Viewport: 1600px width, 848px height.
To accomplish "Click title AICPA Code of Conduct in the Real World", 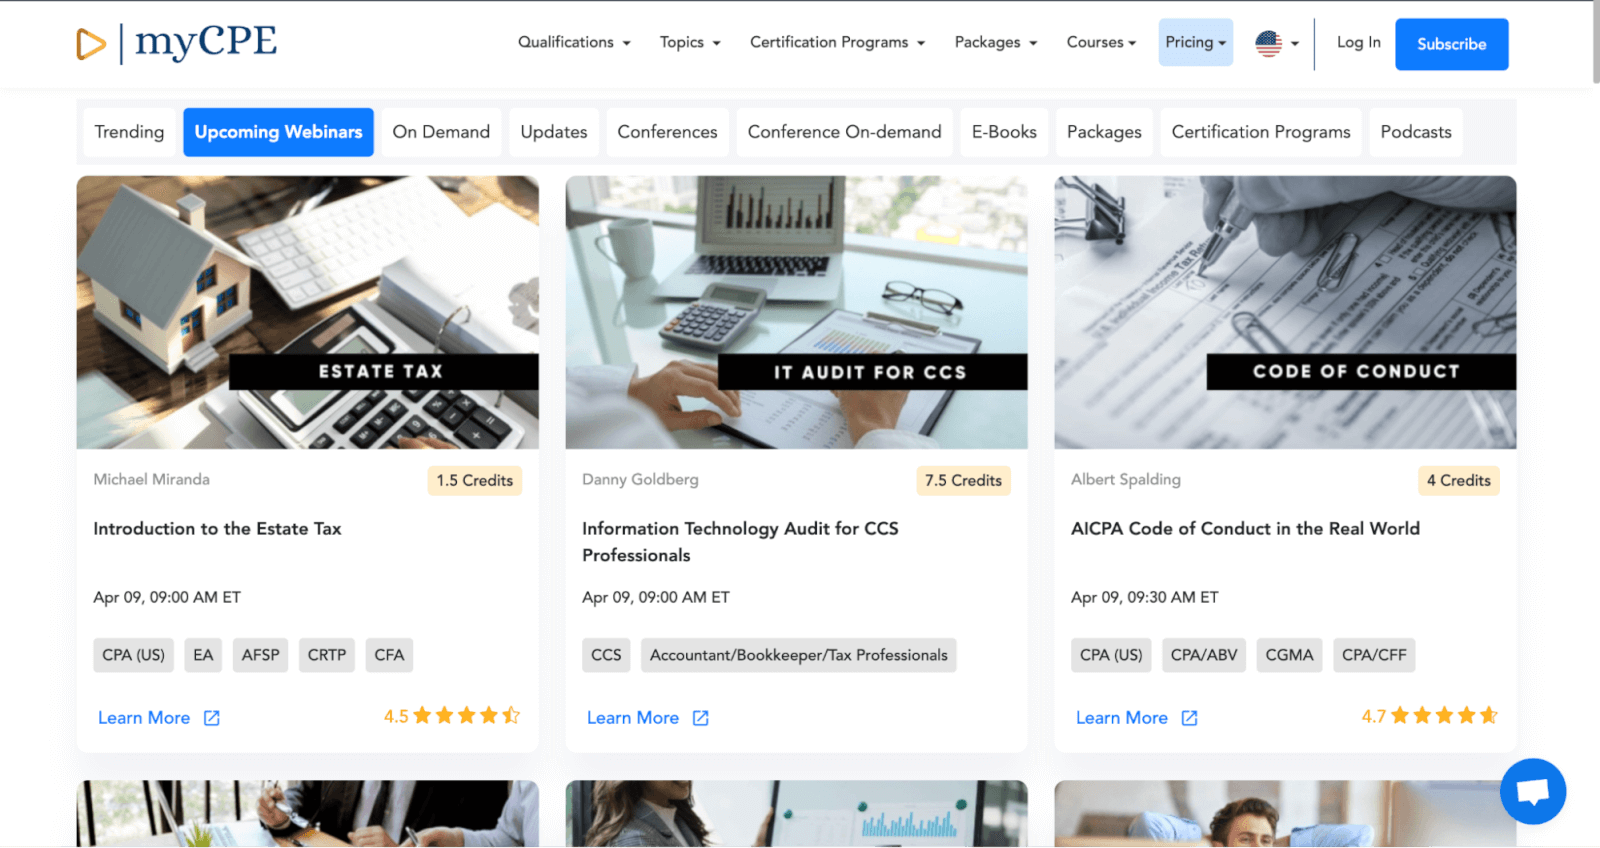I will (1245, 529).
